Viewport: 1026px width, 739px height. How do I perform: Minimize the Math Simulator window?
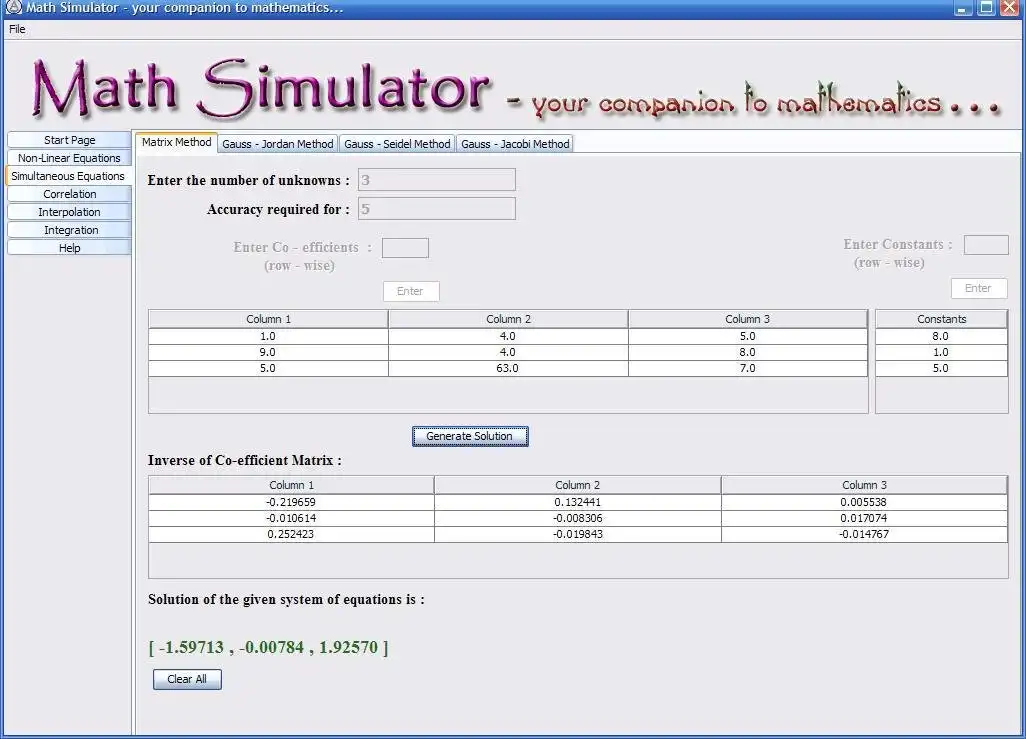tap(962, 8)
